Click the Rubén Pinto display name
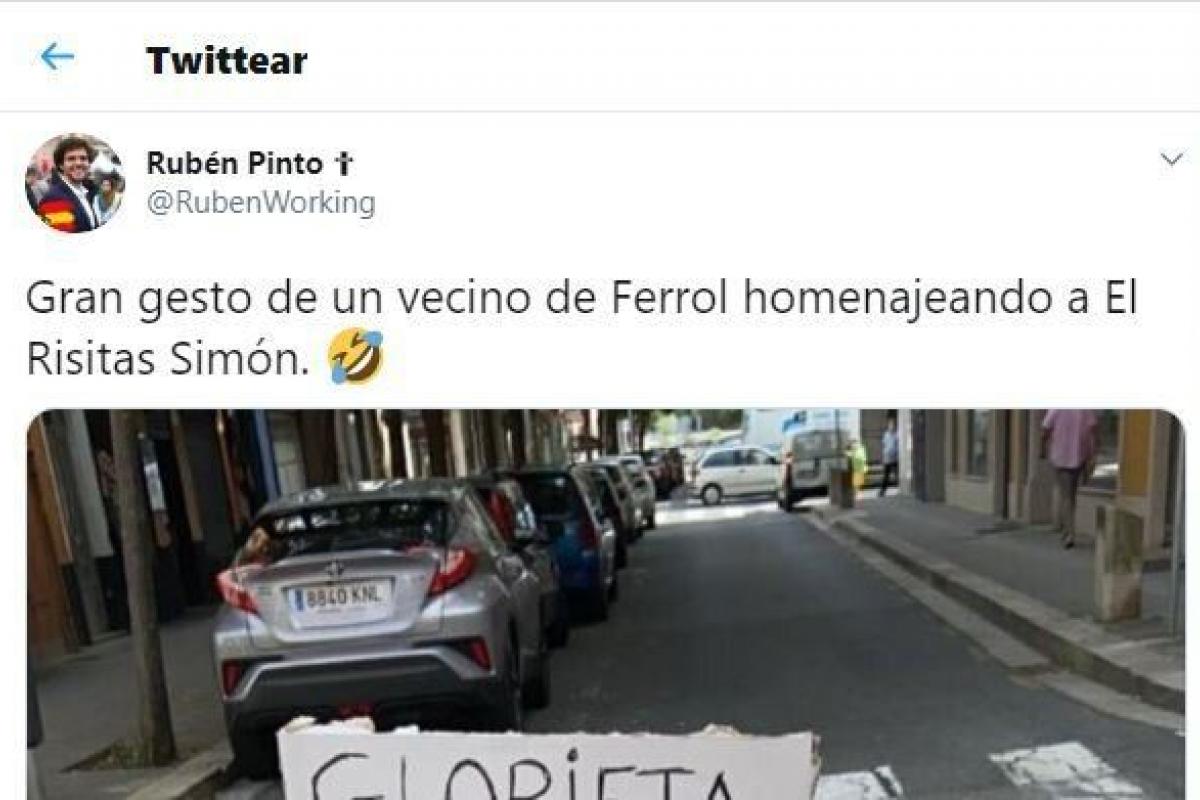The width and height of the screenshot is (1200, 800). tap(235, 163)
